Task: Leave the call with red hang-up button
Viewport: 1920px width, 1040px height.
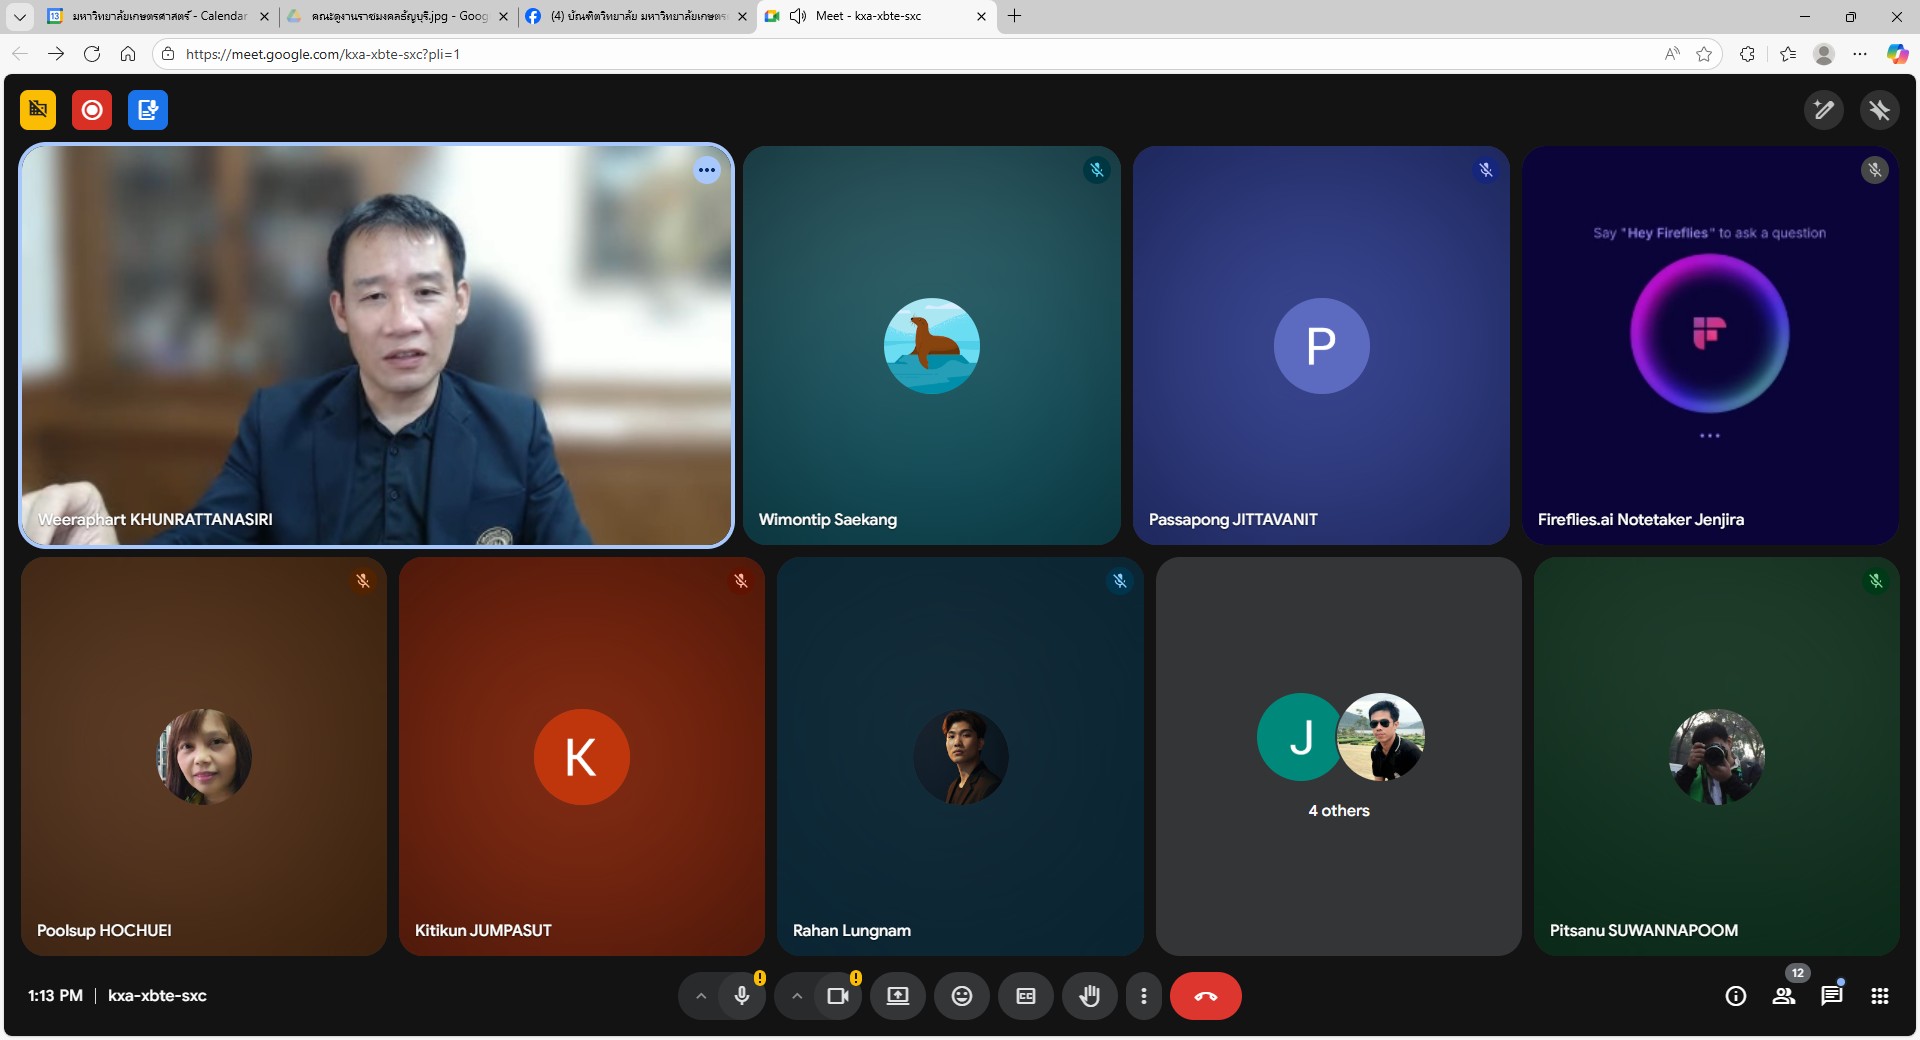Action: (x=1206, y=996)
